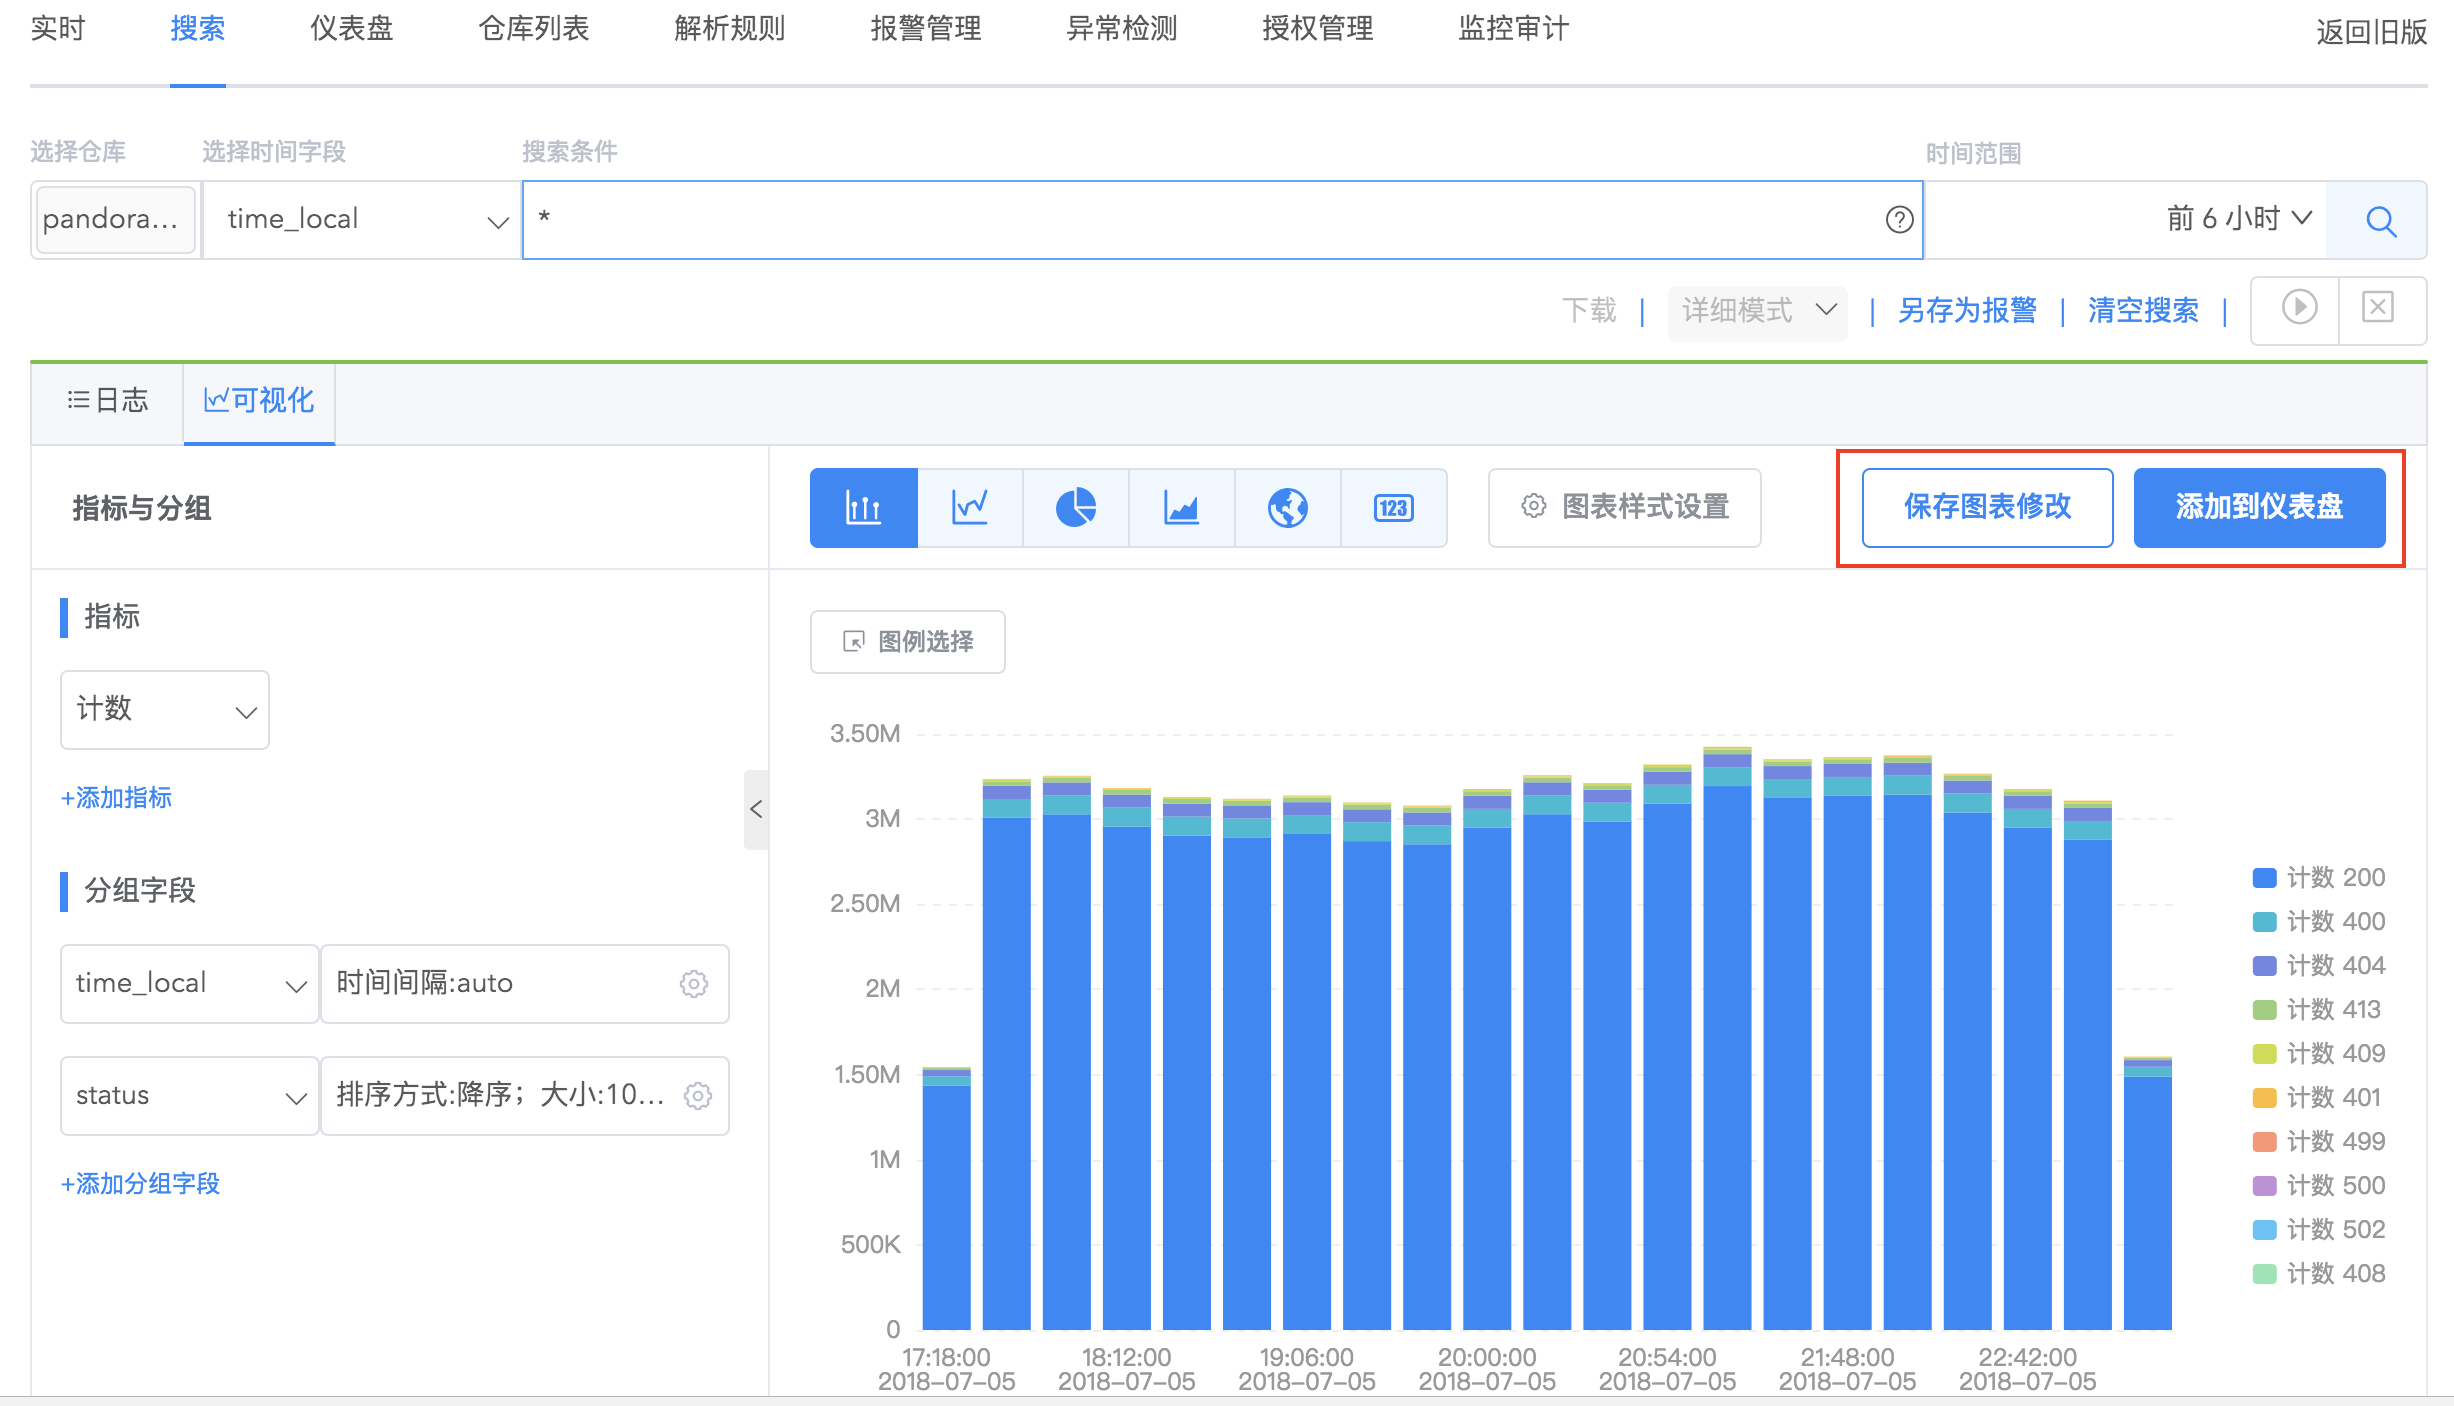2454x1406 pixels.
Task: Switch to the 异常检测 tab
Action: [x=1121, y=29]
